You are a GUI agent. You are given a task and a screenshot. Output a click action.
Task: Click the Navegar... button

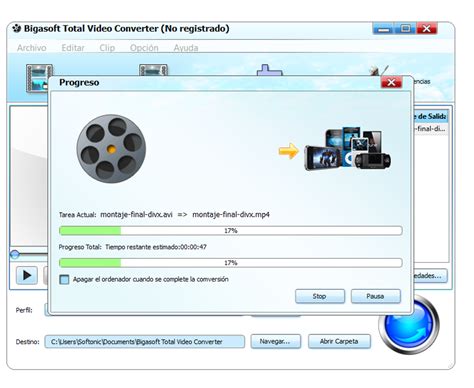[276, 341]
